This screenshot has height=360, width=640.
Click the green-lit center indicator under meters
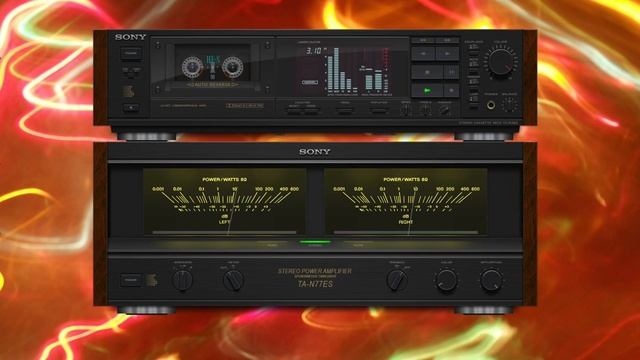(x=315, y=242)
